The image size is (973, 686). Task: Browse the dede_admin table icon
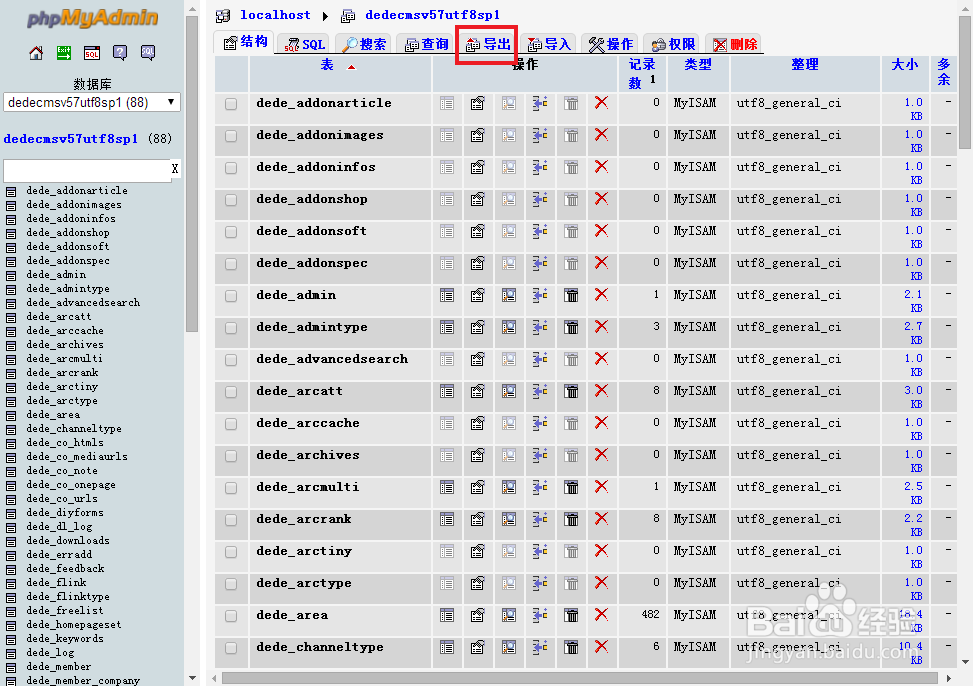[x=447, y=296]
